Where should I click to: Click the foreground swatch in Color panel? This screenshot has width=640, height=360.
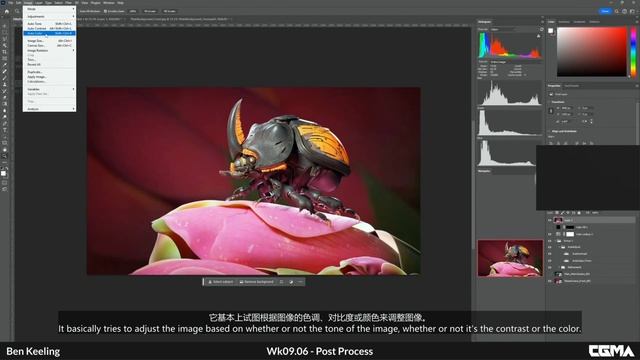(x=551, y=31)
